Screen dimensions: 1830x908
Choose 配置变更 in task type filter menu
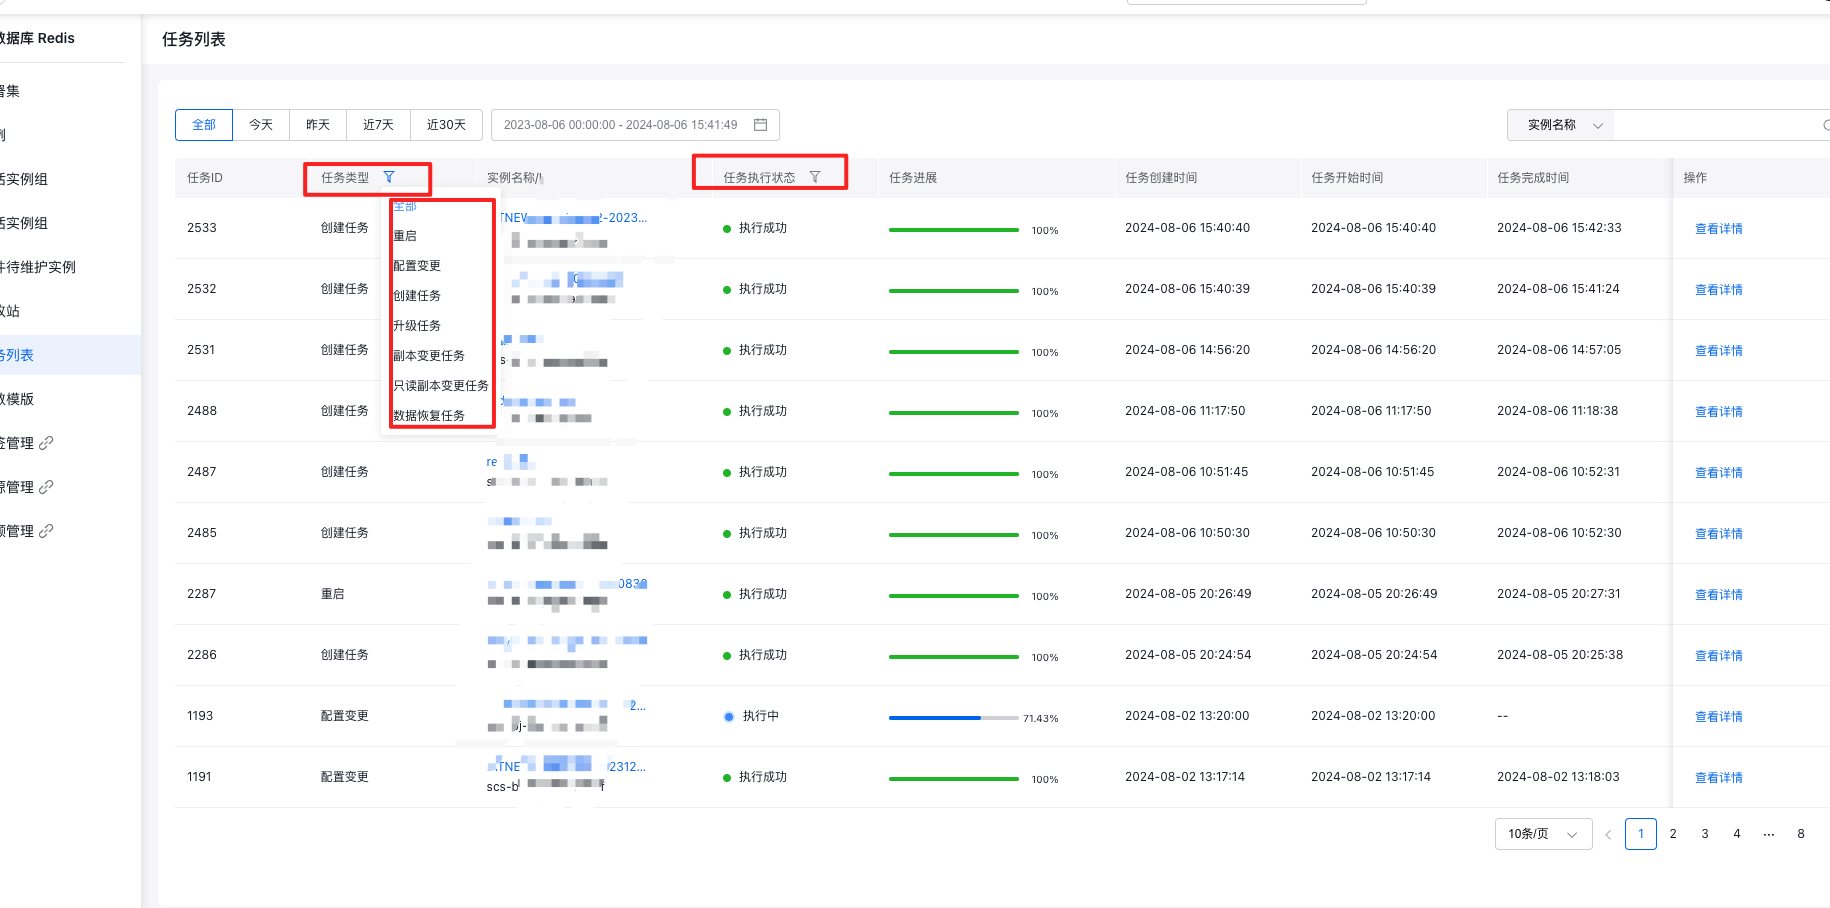417,266
